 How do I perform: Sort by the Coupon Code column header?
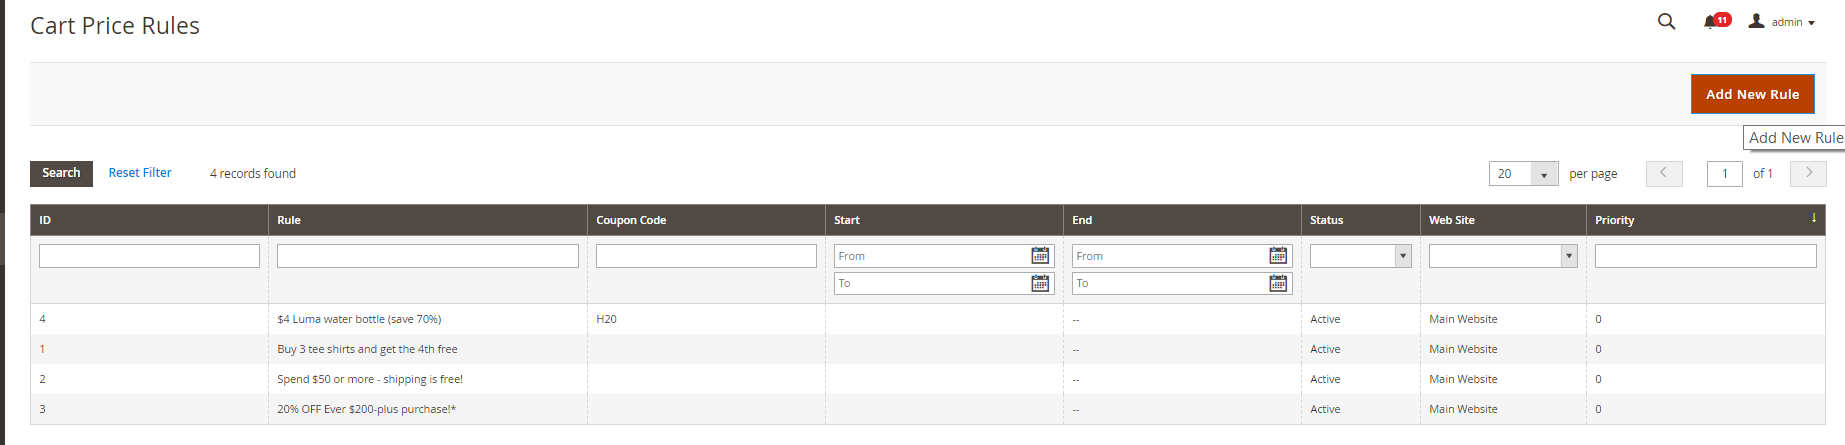pyautogui.click(x=706, y=220)
